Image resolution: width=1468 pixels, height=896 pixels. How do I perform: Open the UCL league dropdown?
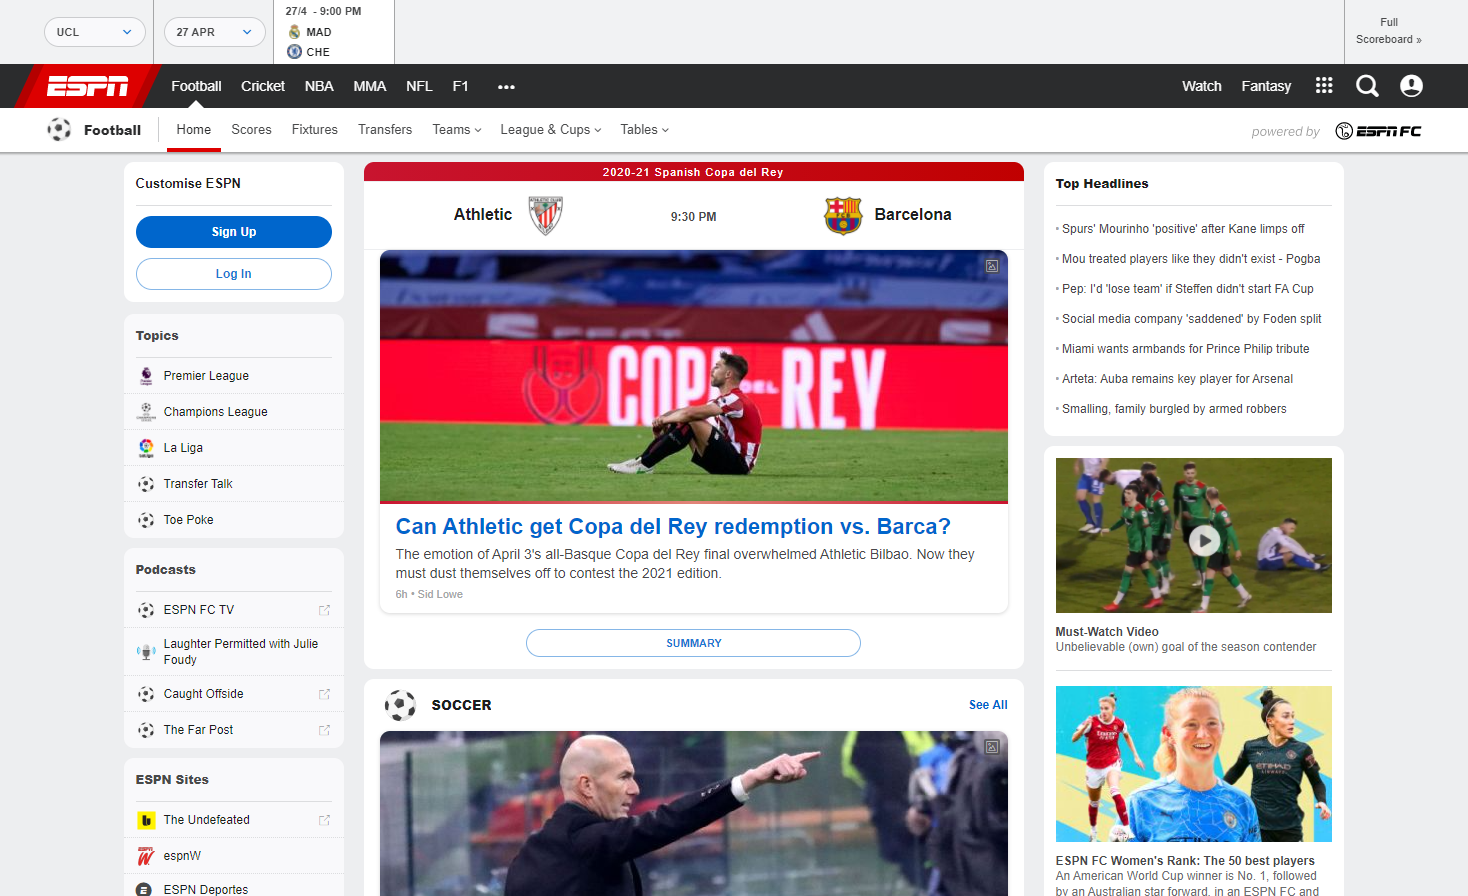[x=95, y=32]
